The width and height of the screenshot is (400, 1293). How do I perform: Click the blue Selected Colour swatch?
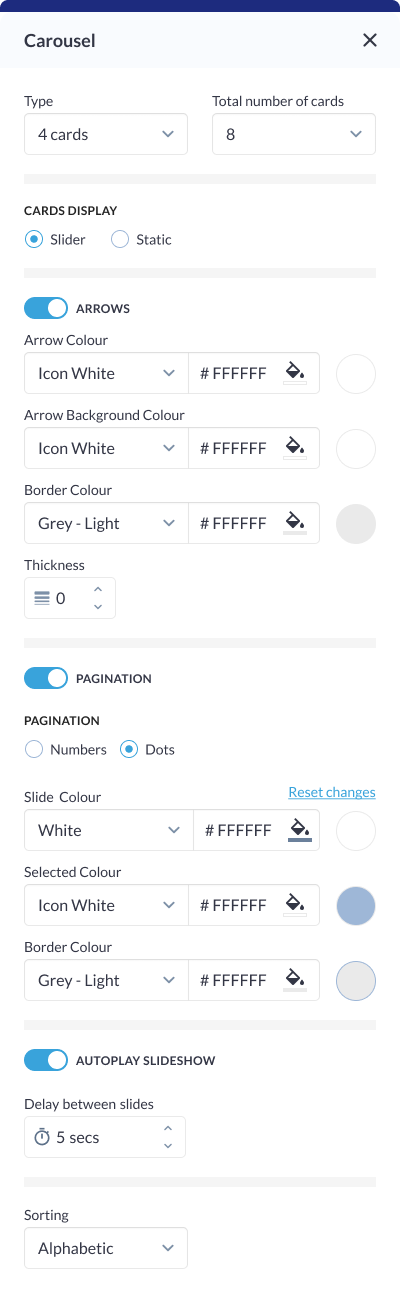(x=357, y=905)
